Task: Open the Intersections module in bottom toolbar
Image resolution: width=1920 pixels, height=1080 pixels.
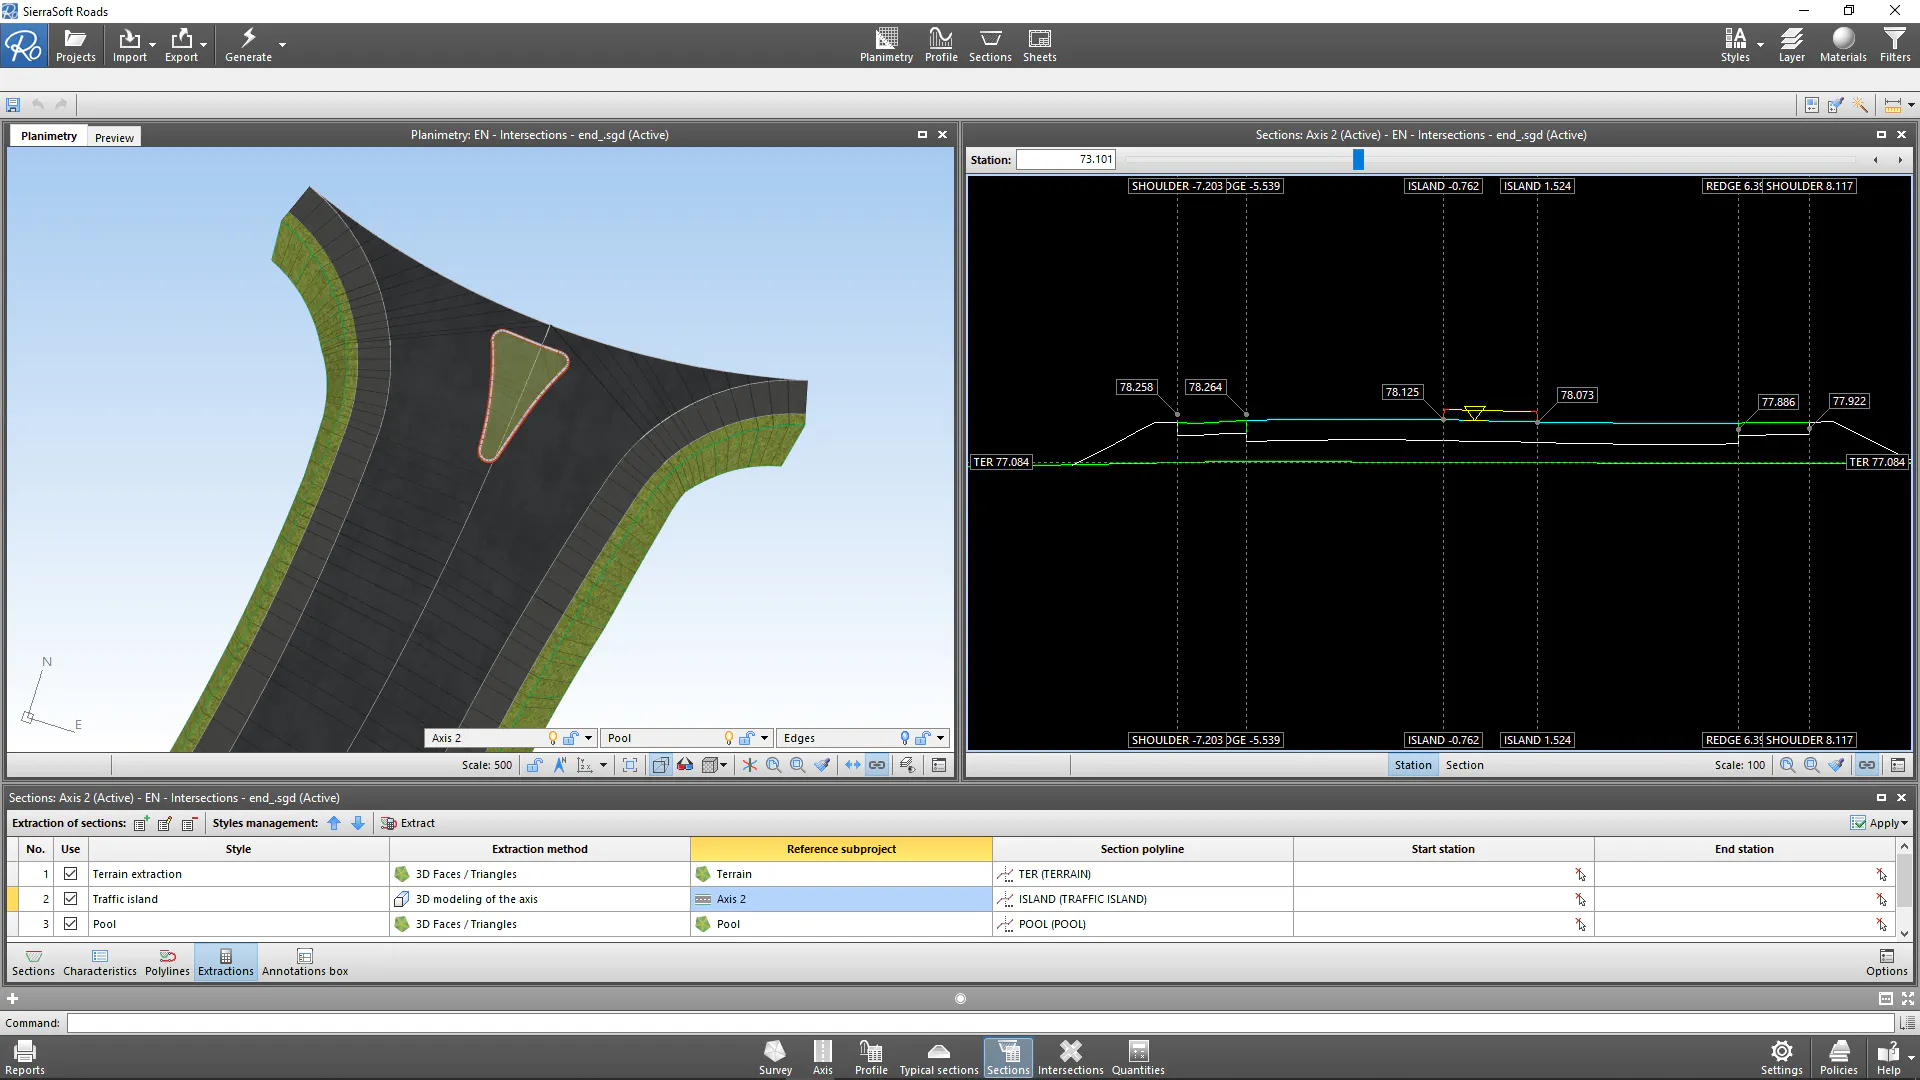Action: pos(1070,1057)
